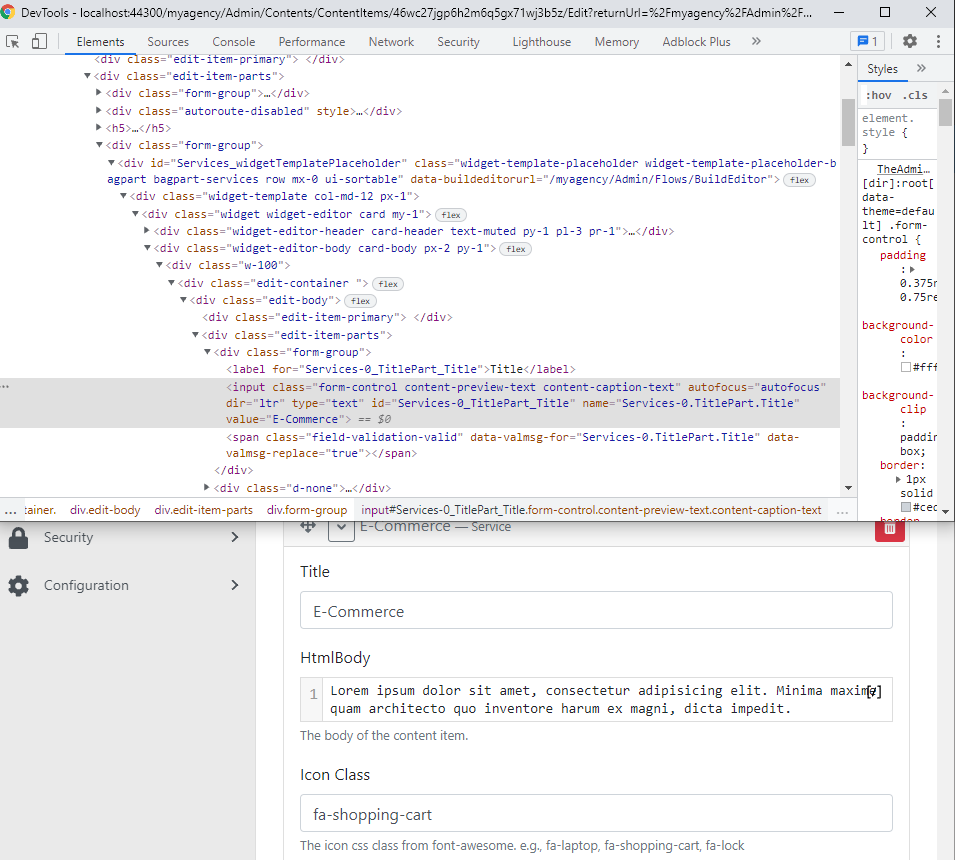Select div.edit-item-parts in breadcrumb
The width and height of the screenshot is (955, 860).
[x=203, y=510]
